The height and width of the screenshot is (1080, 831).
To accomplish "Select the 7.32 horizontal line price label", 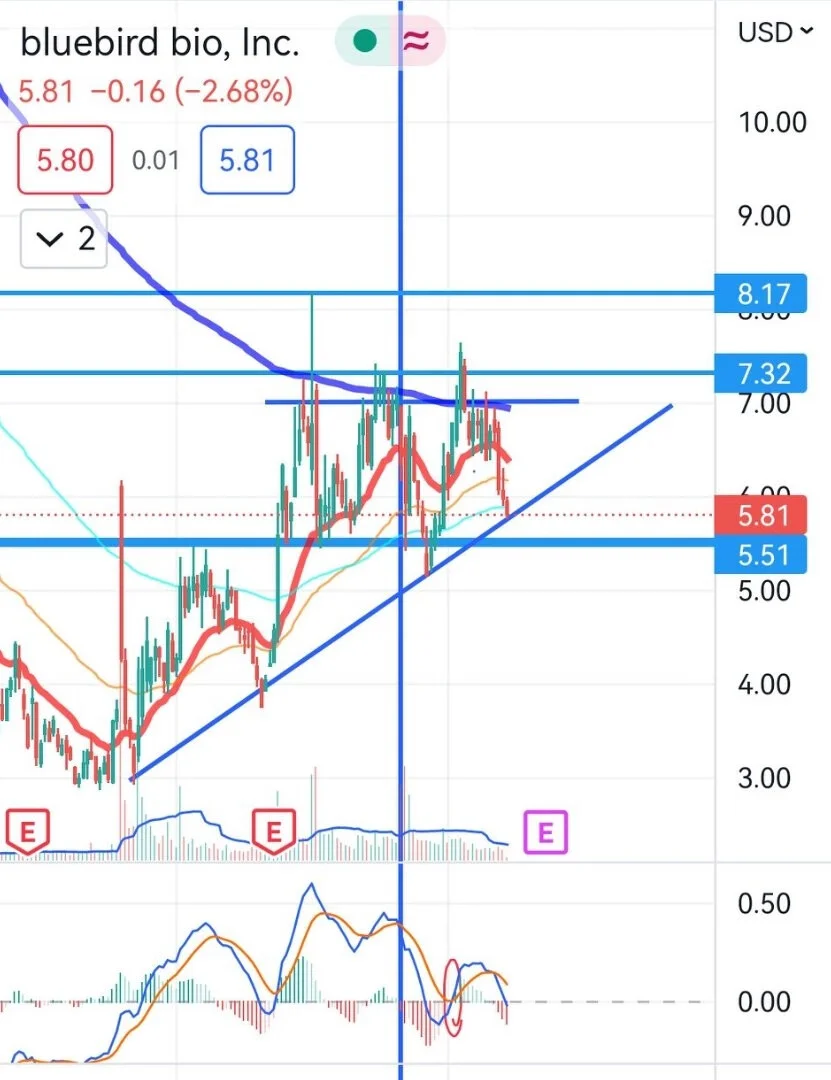I will [x=760, y=373].
